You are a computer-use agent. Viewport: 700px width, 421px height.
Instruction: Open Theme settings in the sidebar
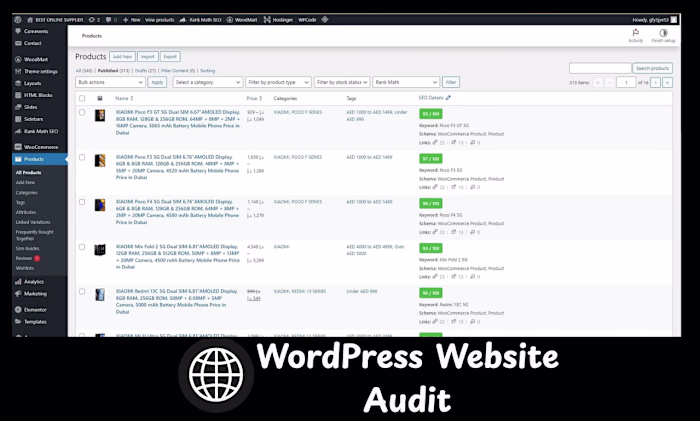pos(41,71)
